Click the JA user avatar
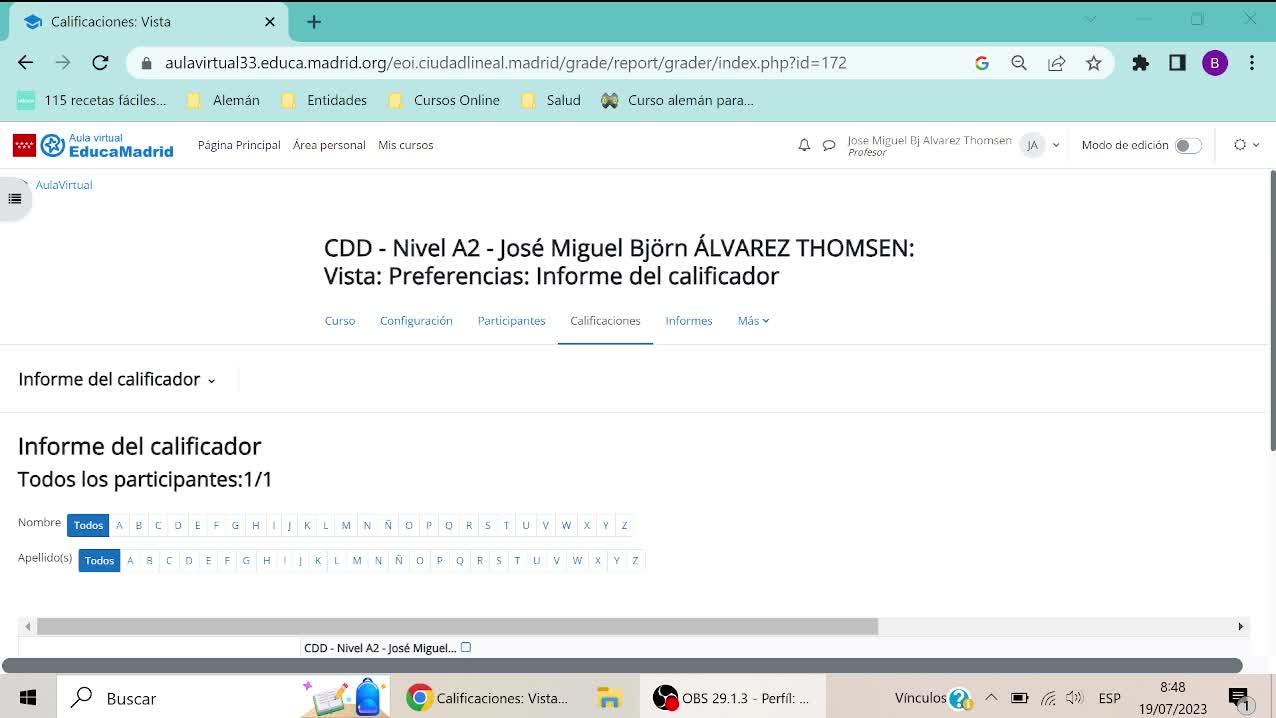1276x718 pixels. click(x=1032, y=145)
